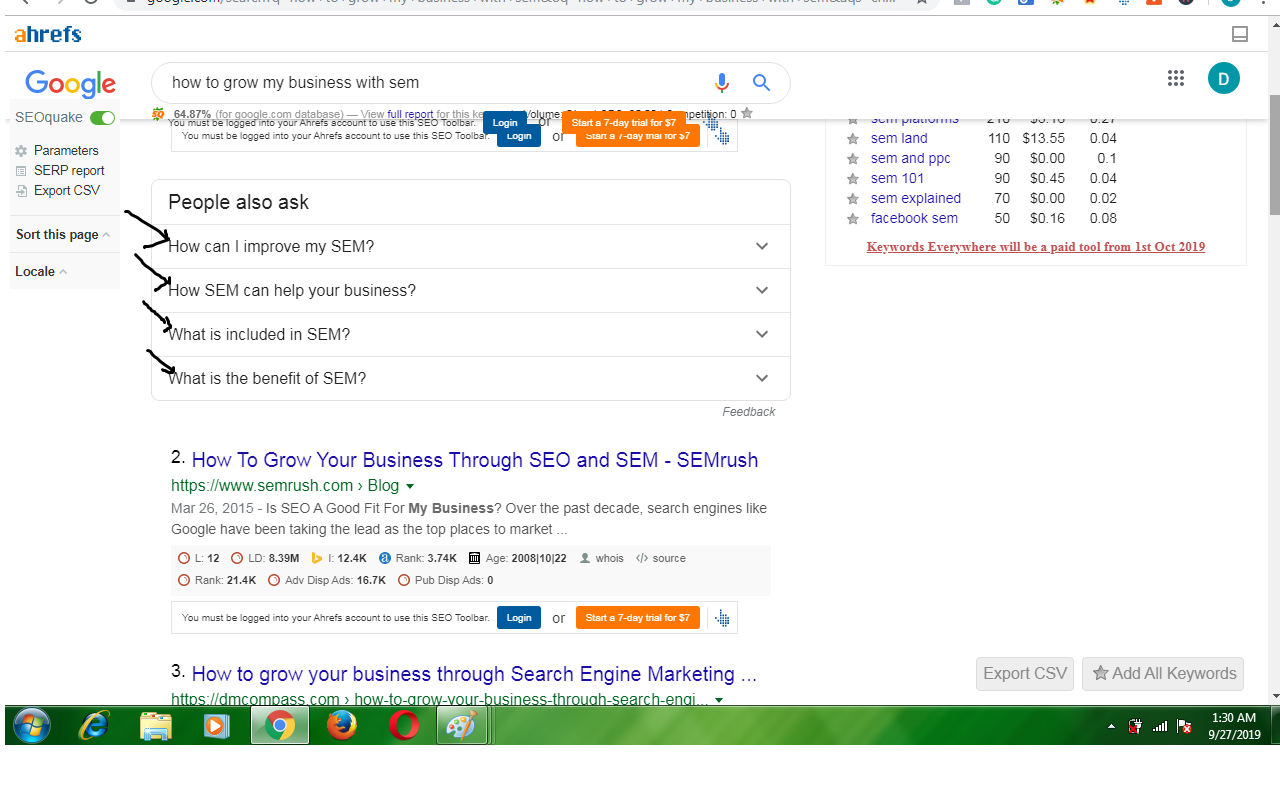The width and height of the screenshot is (1280, 800).
Task: Star the 'sem land' keyword
Action: coord(853,139)
